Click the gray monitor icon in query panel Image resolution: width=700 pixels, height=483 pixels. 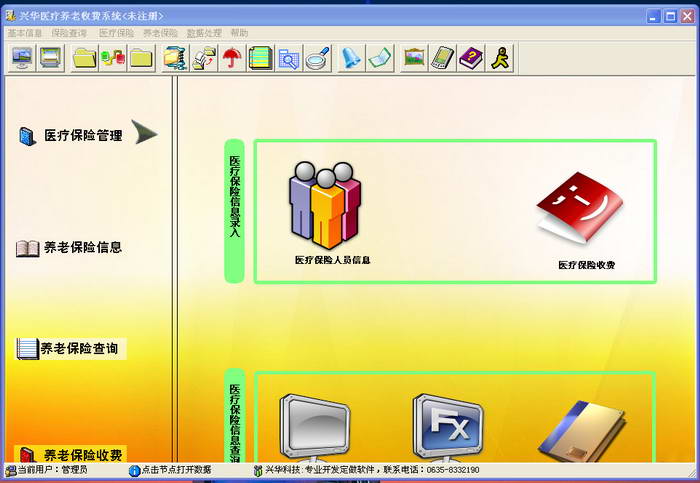(x=315, y=426)
